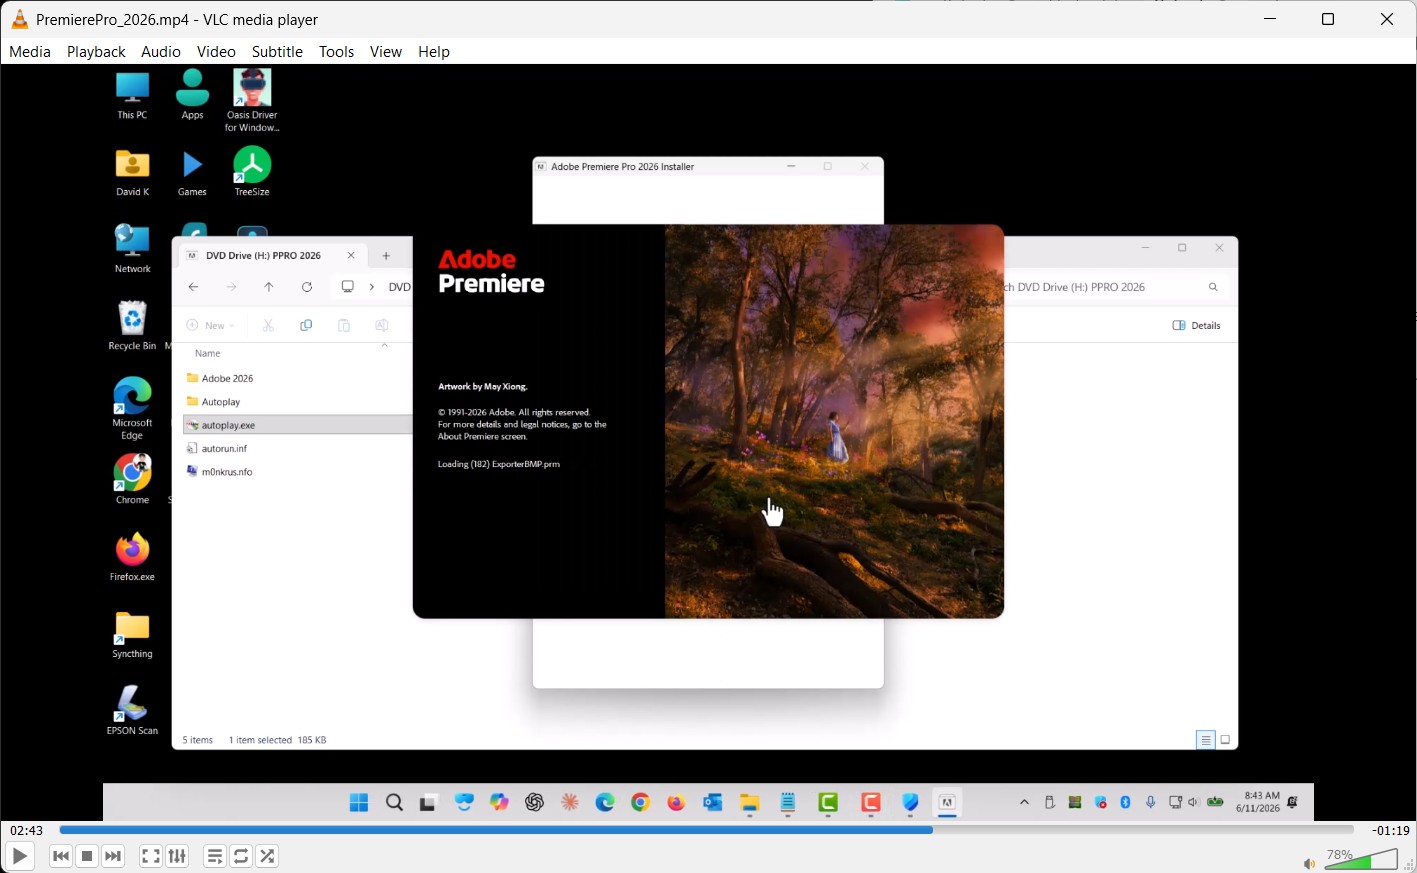Click the Adobe Premiere splash screen artwork
1417x873 pixels.
[834, 421]
